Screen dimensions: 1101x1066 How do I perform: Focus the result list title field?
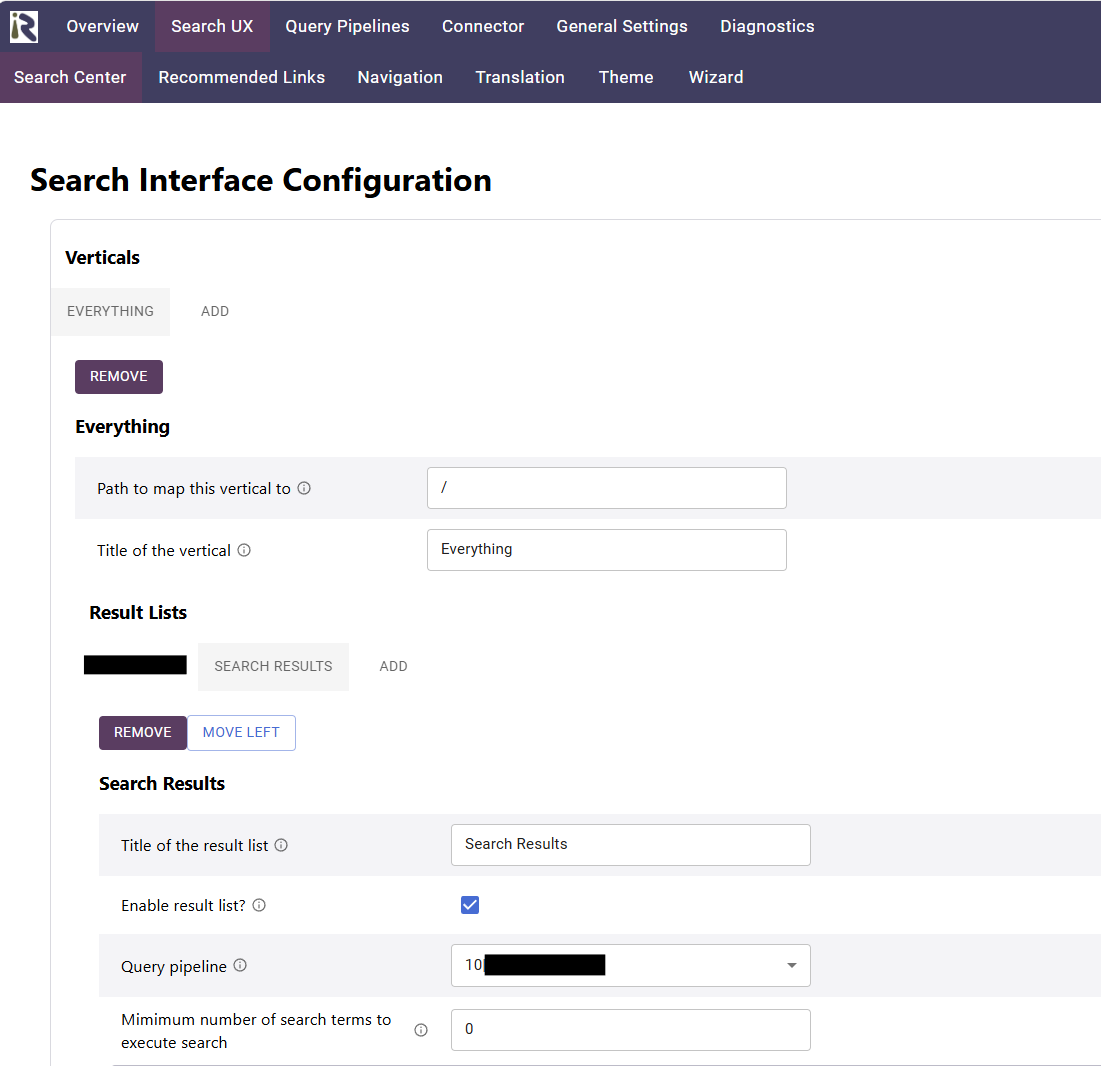point(631,845)
